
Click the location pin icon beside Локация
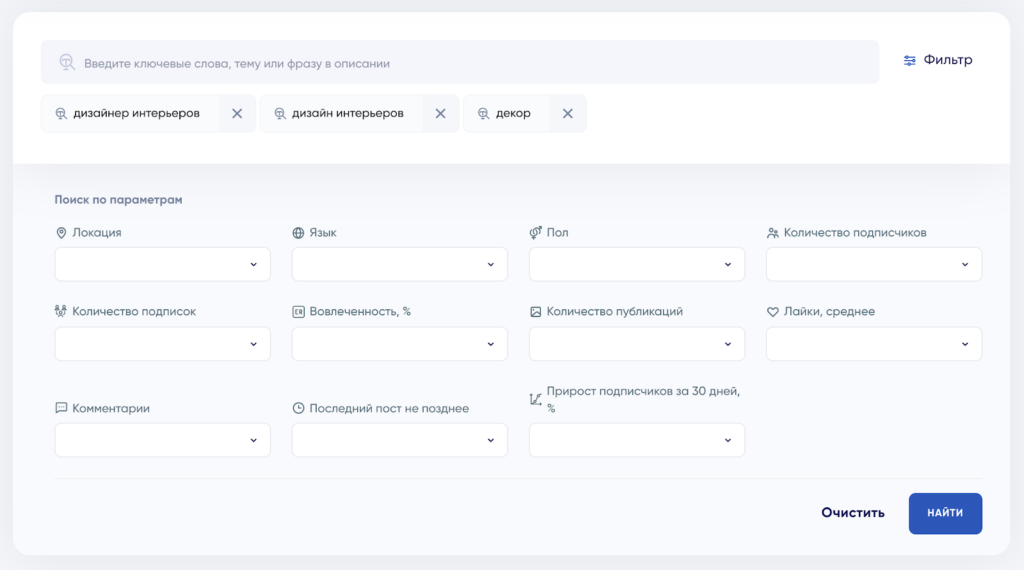point(61,232)
